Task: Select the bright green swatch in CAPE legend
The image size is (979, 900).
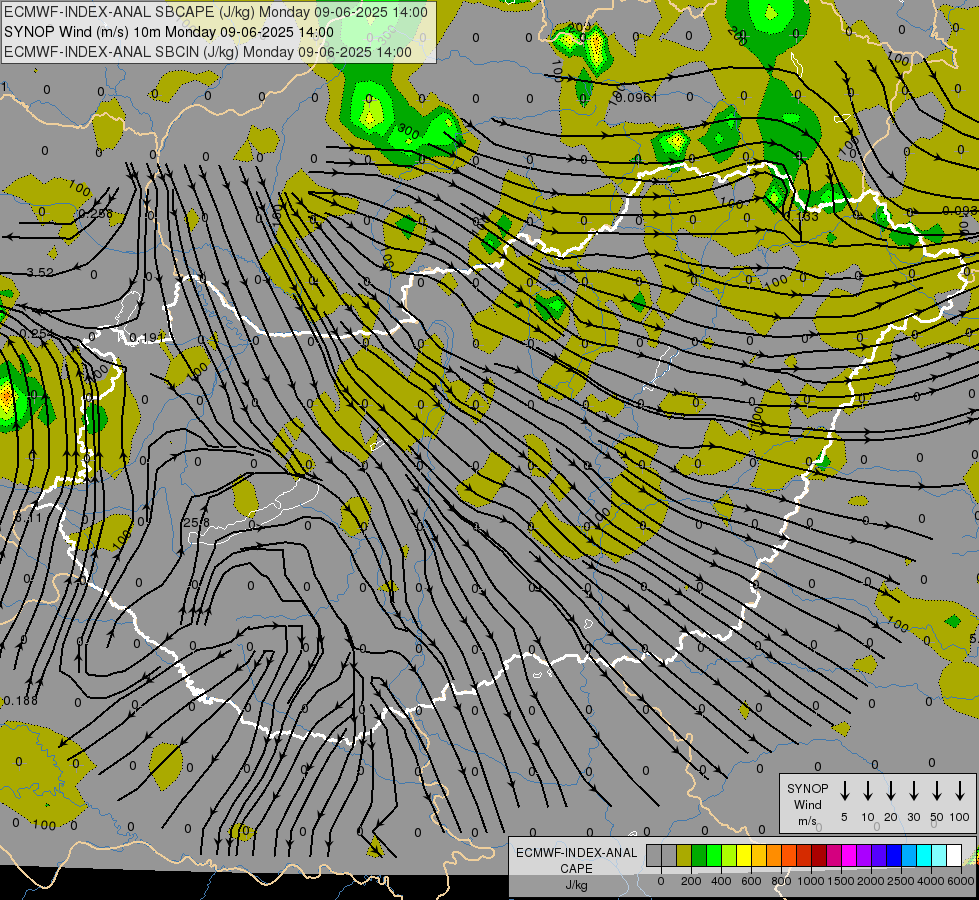Action: tap(714, 855)
